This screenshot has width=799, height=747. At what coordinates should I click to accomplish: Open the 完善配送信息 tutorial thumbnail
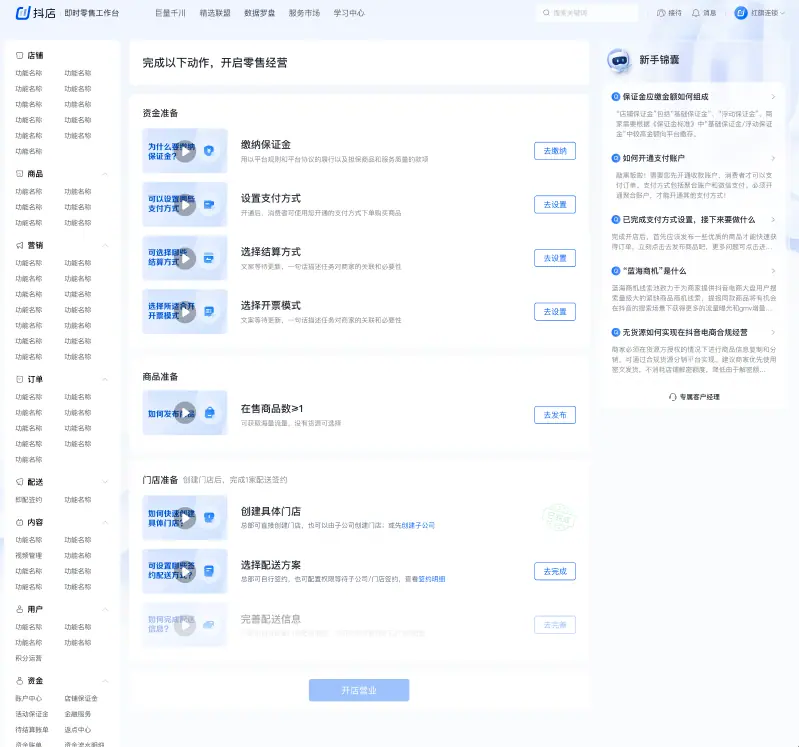pos(184,625)
